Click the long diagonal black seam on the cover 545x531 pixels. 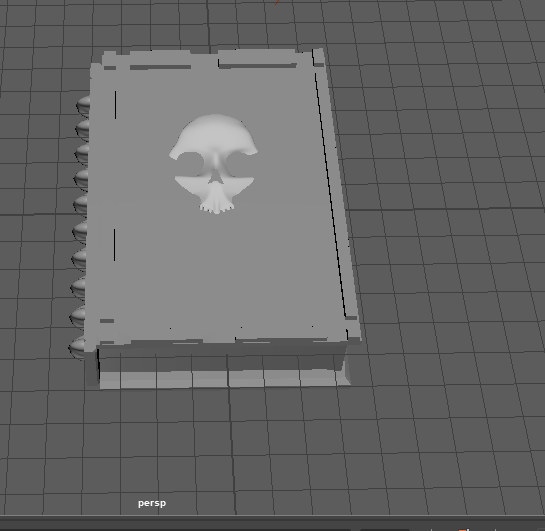pyautogui.click(x=330, y=195)
